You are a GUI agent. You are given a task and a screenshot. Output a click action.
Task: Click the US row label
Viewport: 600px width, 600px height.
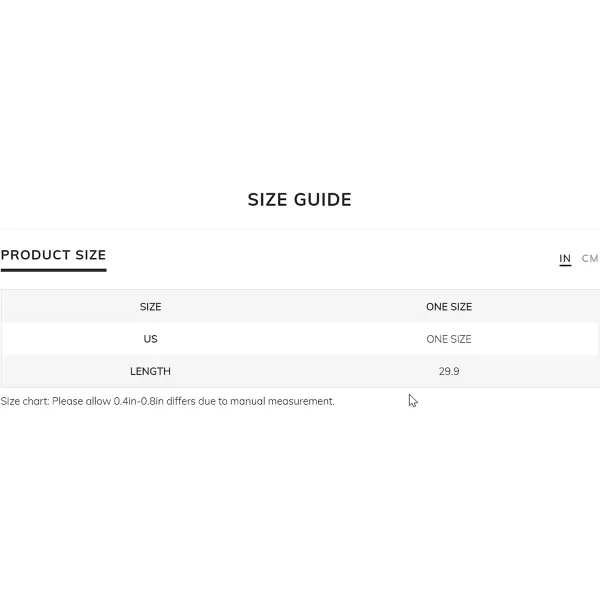150,339
